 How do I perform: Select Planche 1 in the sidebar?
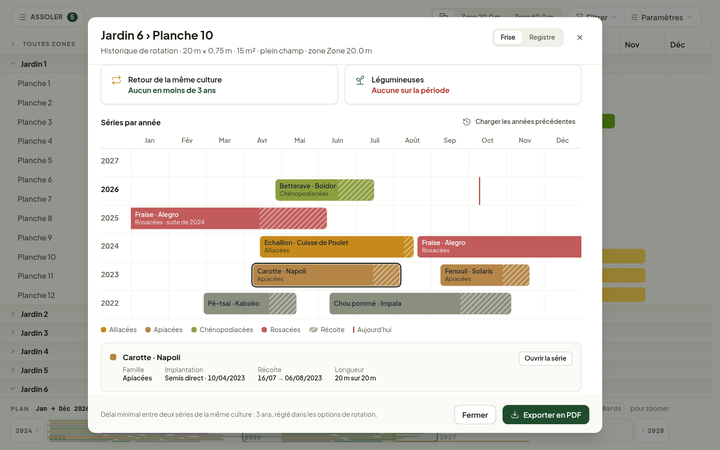[x=34, y=84]
